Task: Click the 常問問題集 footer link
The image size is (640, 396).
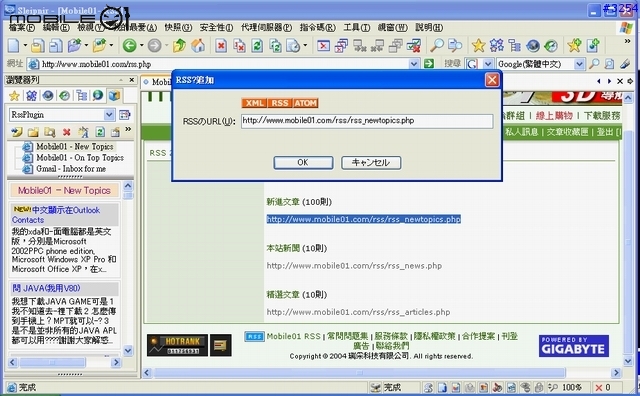Action: tap(347, 336)
